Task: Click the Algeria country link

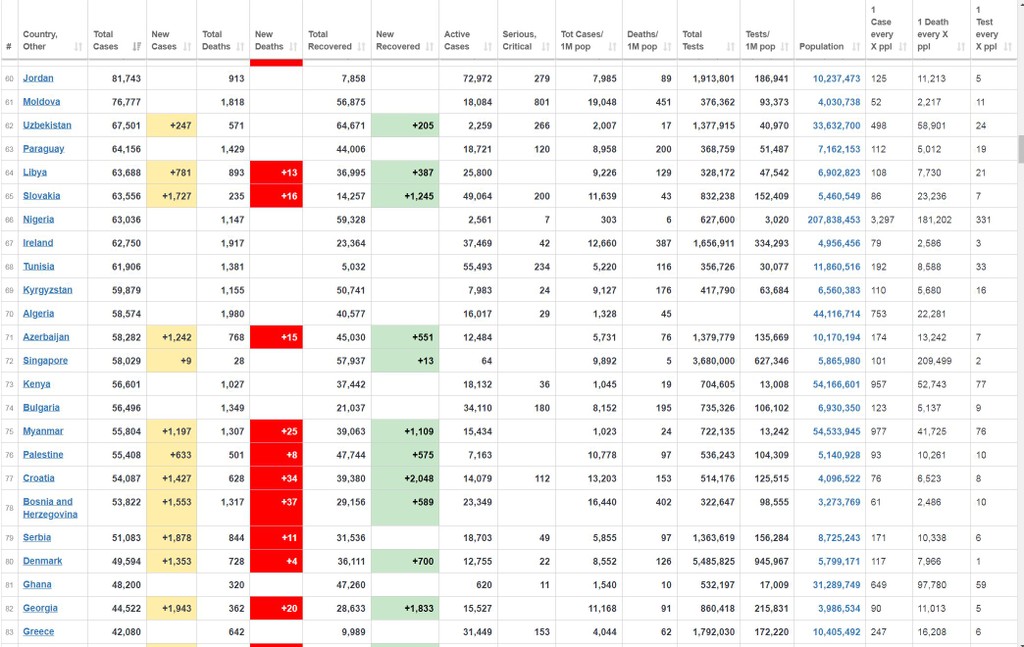Action: [x=39, y=313]
